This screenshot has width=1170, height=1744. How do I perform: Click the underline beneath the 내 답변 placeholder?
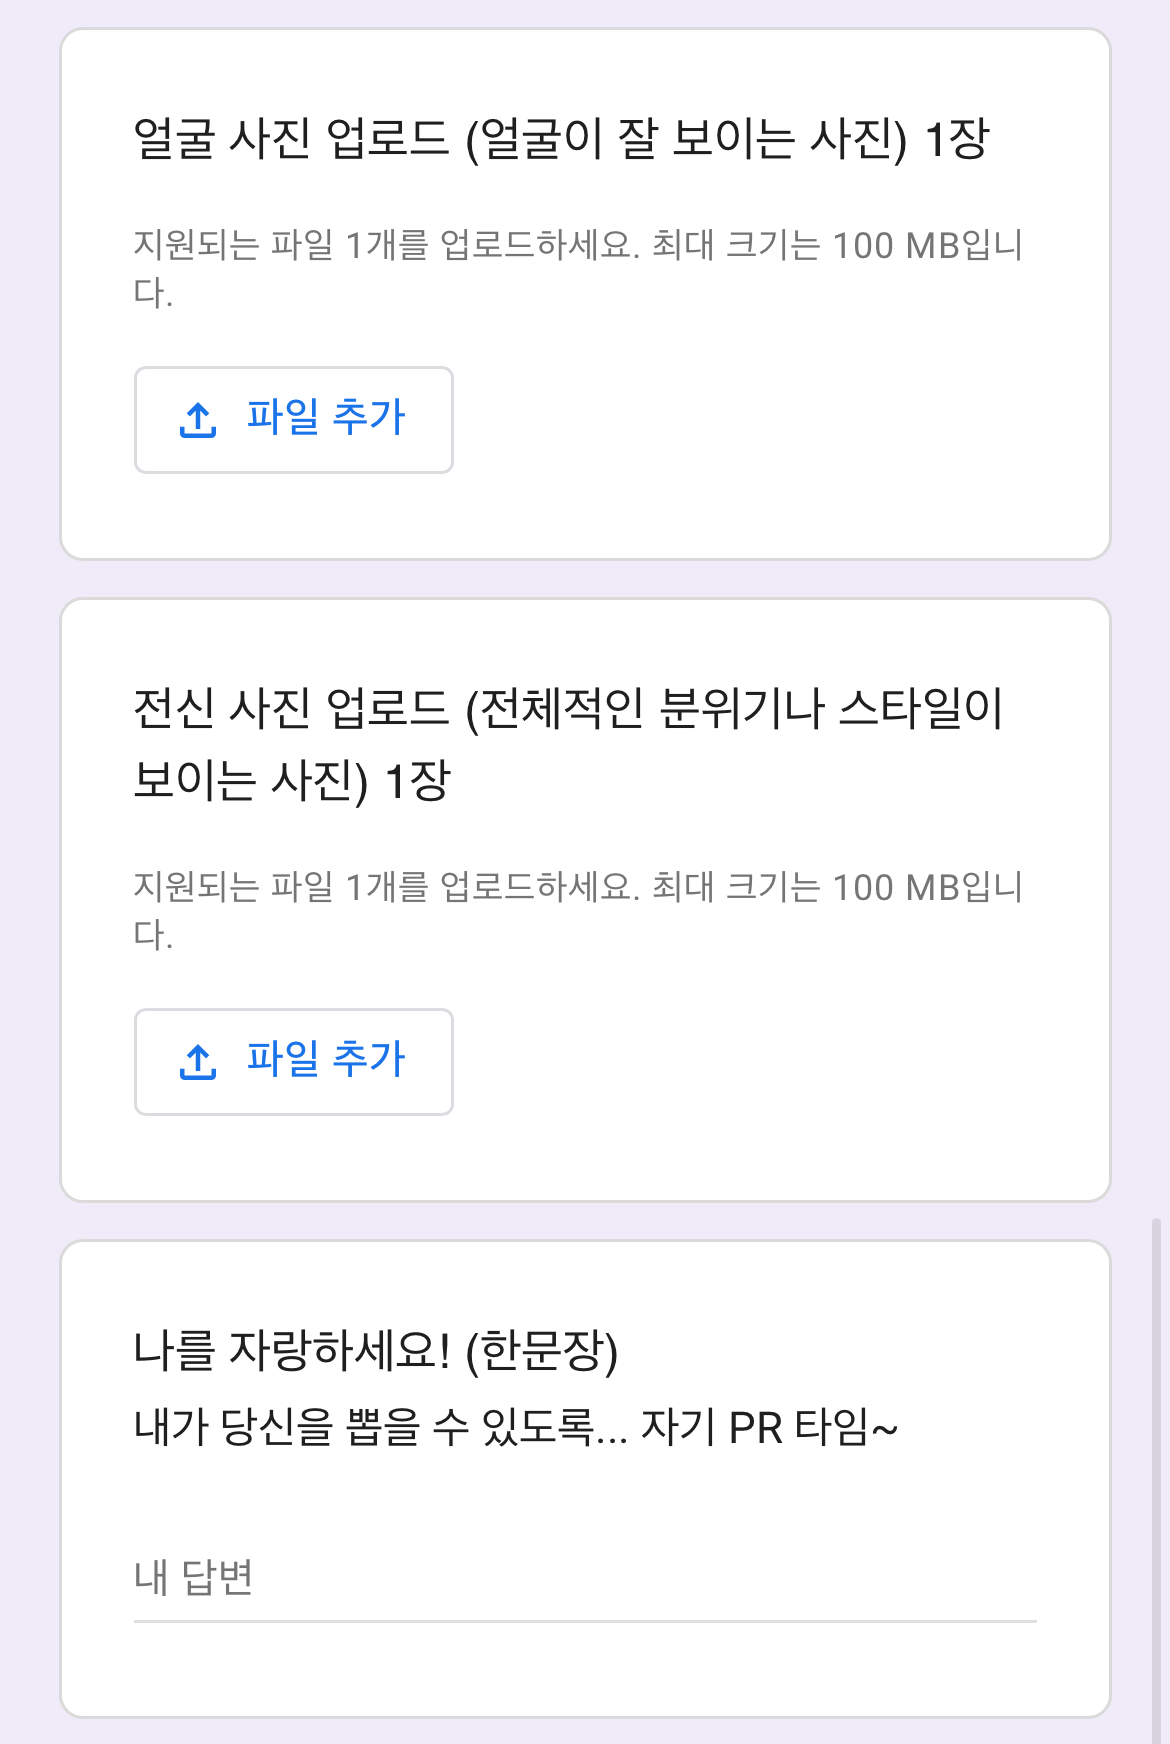[584, 1620]
